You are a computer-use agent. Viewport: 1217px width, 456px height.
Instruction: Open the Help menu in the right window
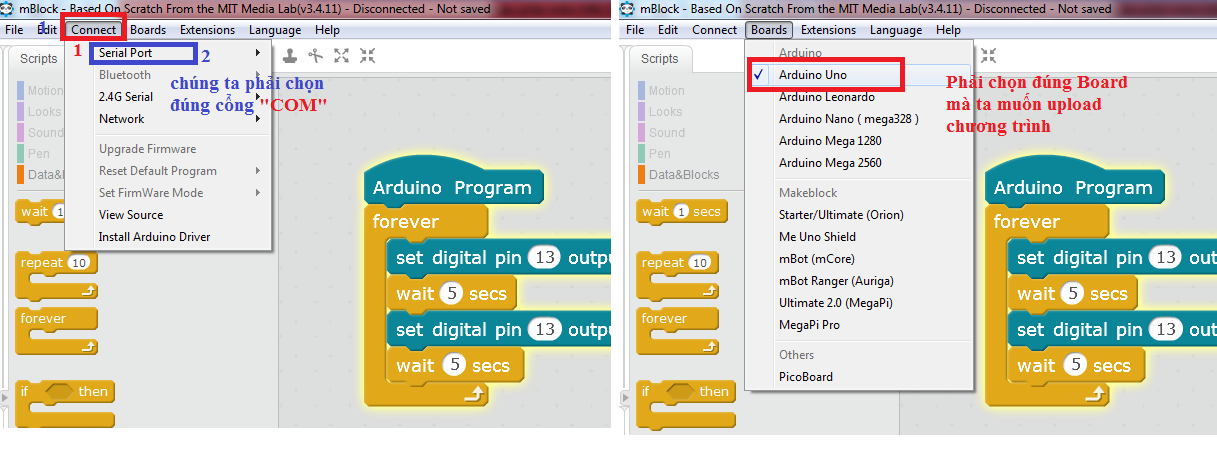(948, 30)
